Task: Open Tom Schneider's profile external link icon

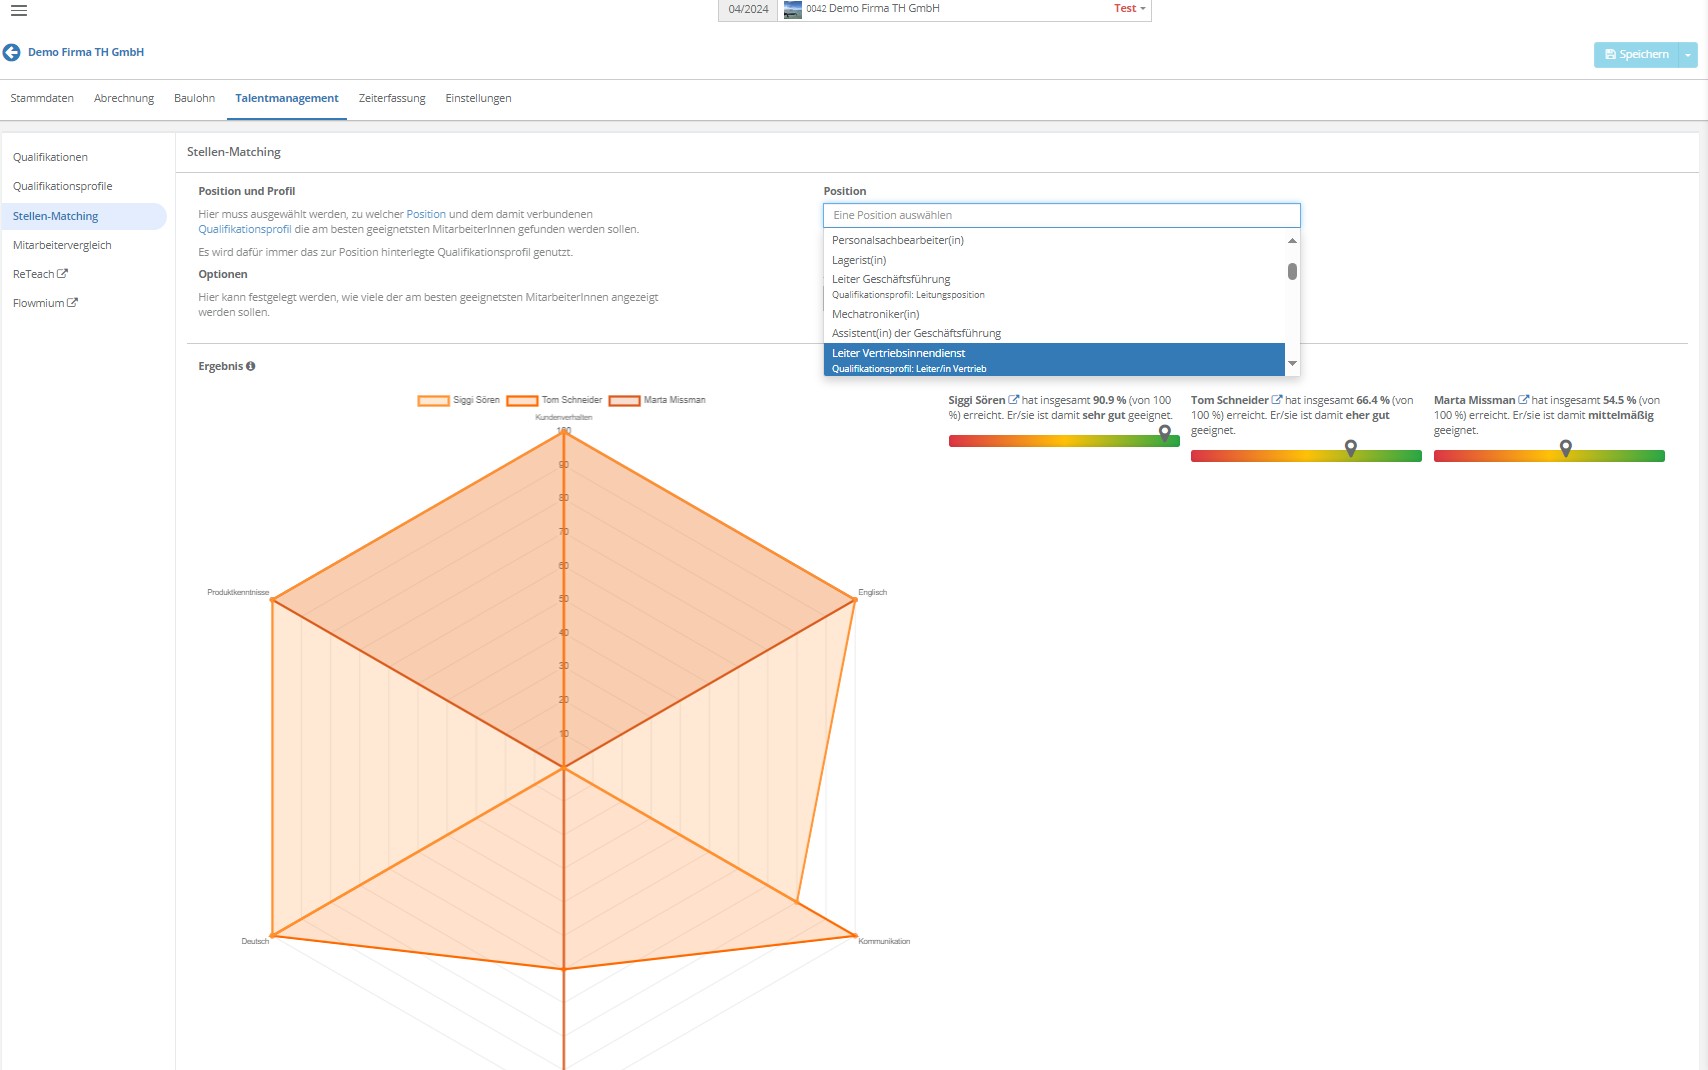Action: (1277, 400)
